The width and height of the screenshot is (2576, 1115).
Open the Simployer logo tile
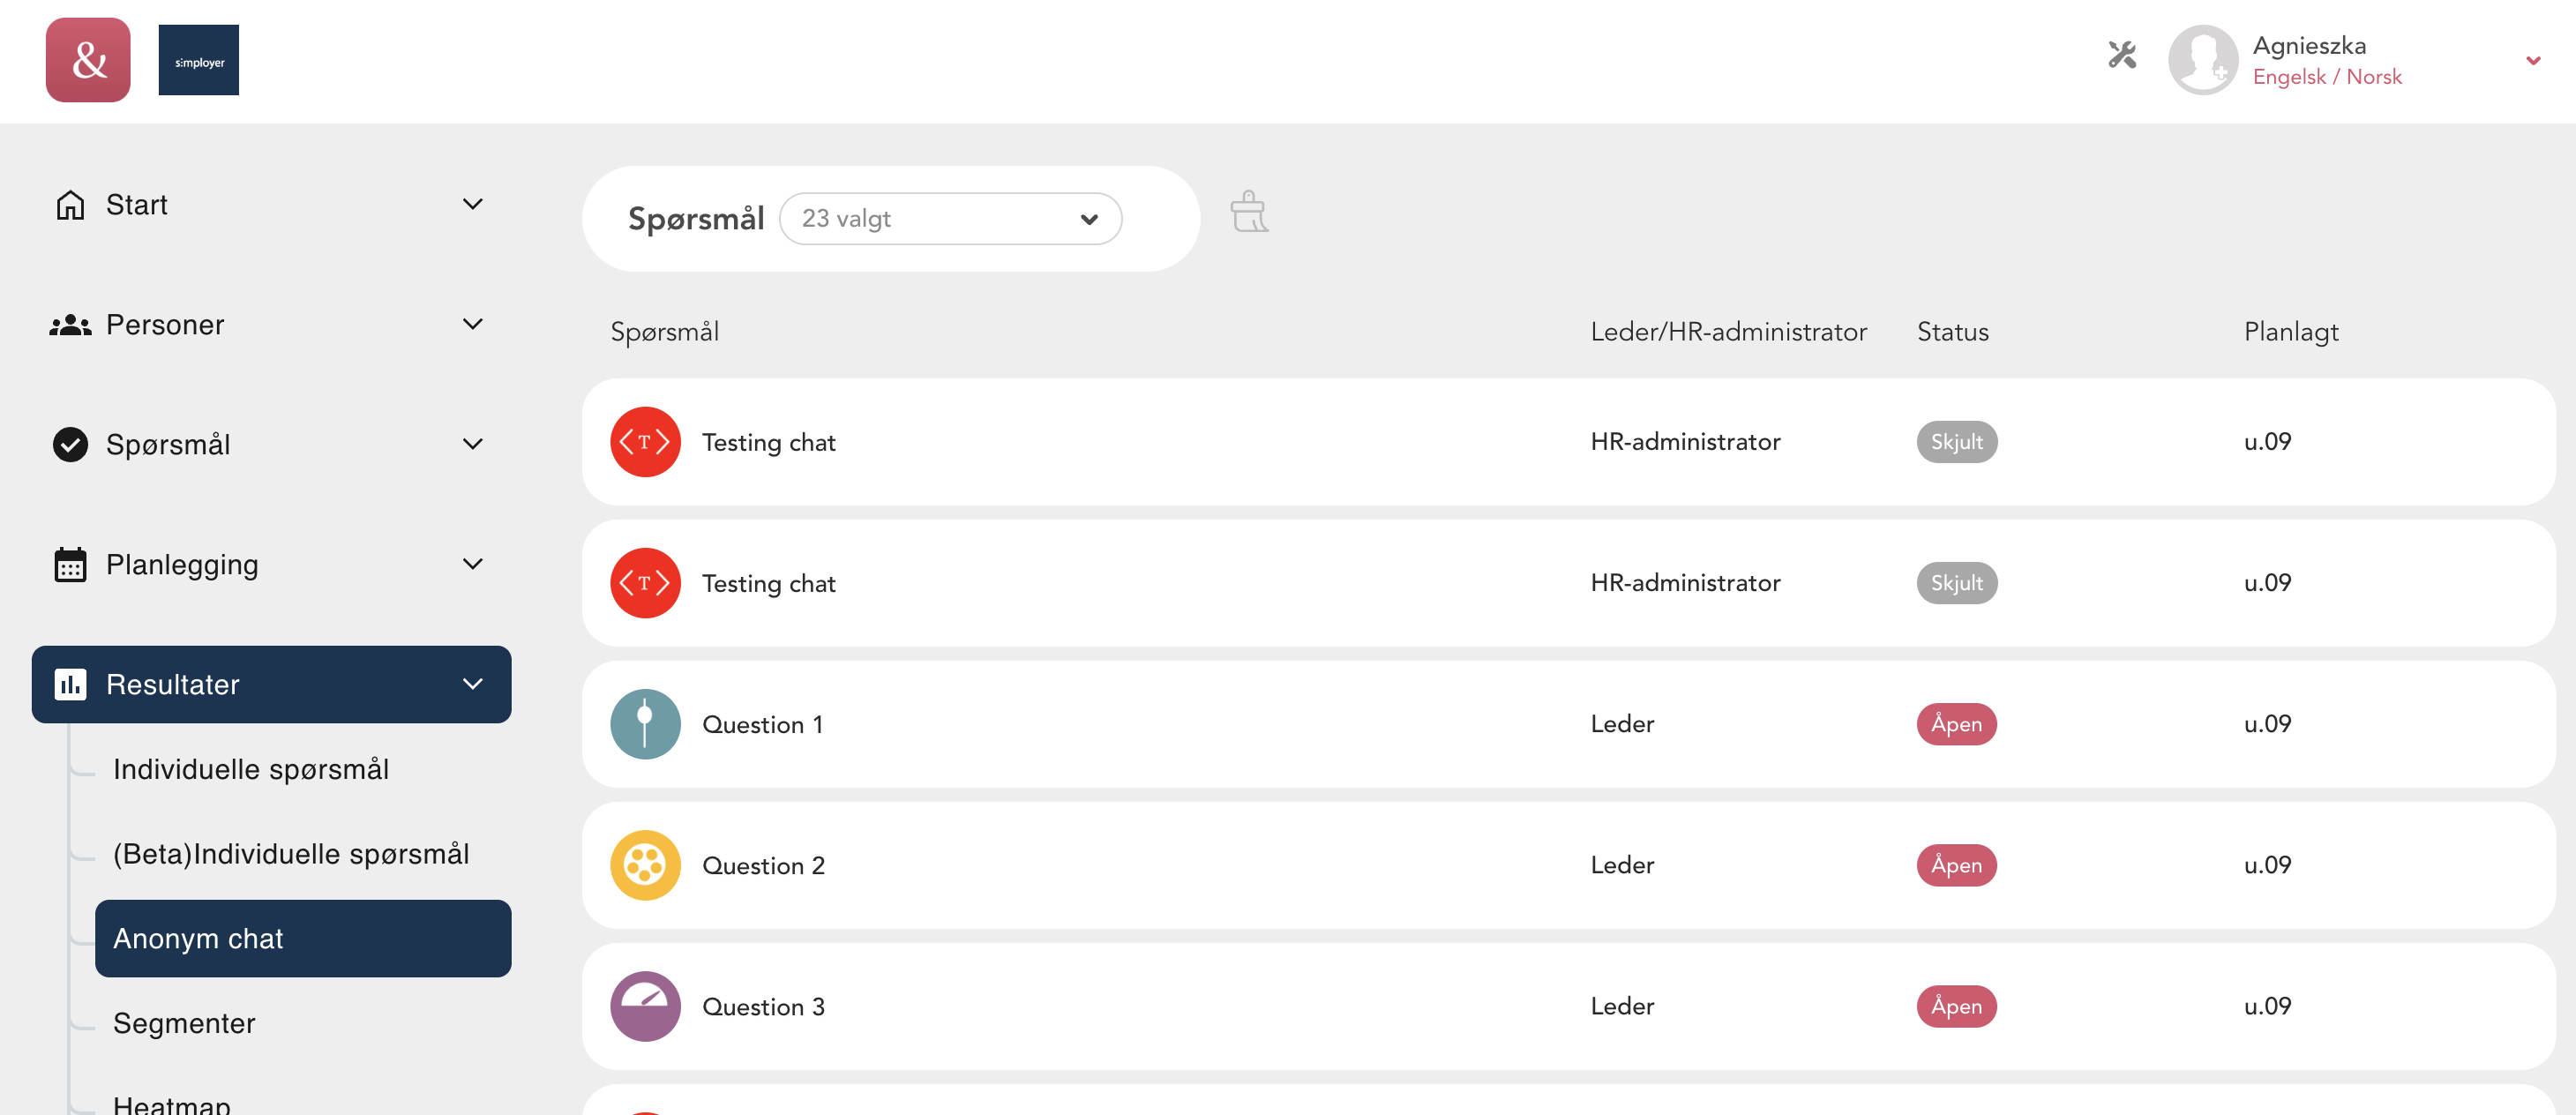[198, 60]
